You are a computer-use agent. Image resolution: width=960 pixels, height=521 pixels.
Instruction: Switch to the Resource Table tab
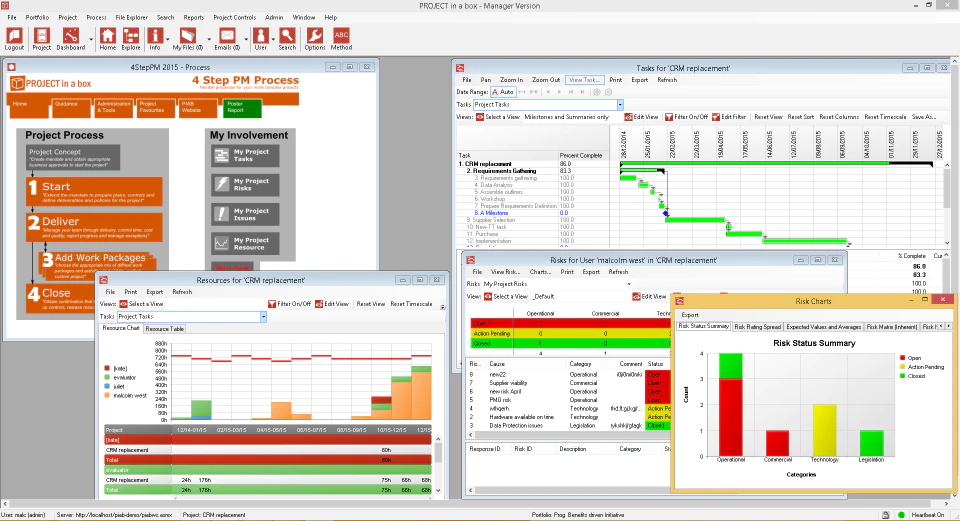(165, 329)
